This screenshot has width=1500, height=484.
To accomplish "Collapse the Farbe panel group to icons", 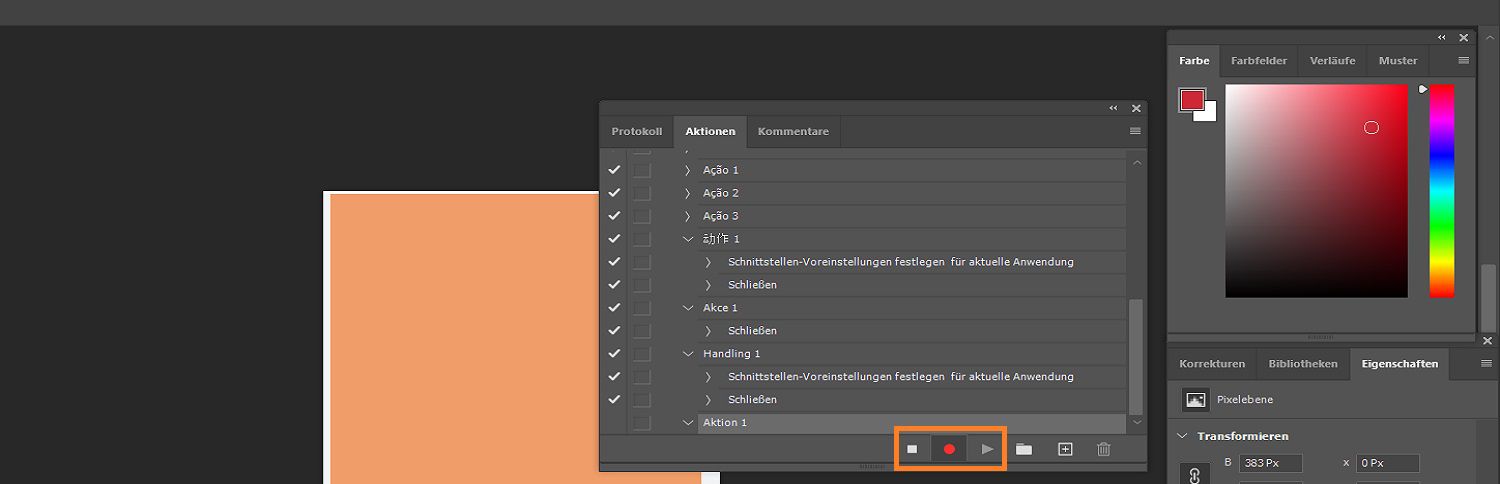I will [x=1442, y=37].
